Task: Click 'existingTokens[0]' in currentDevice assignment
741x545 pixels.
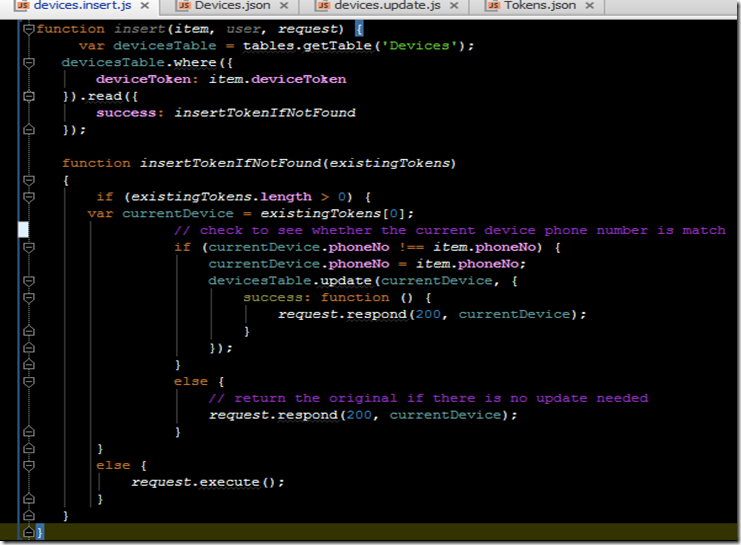Action: (333, 214)
